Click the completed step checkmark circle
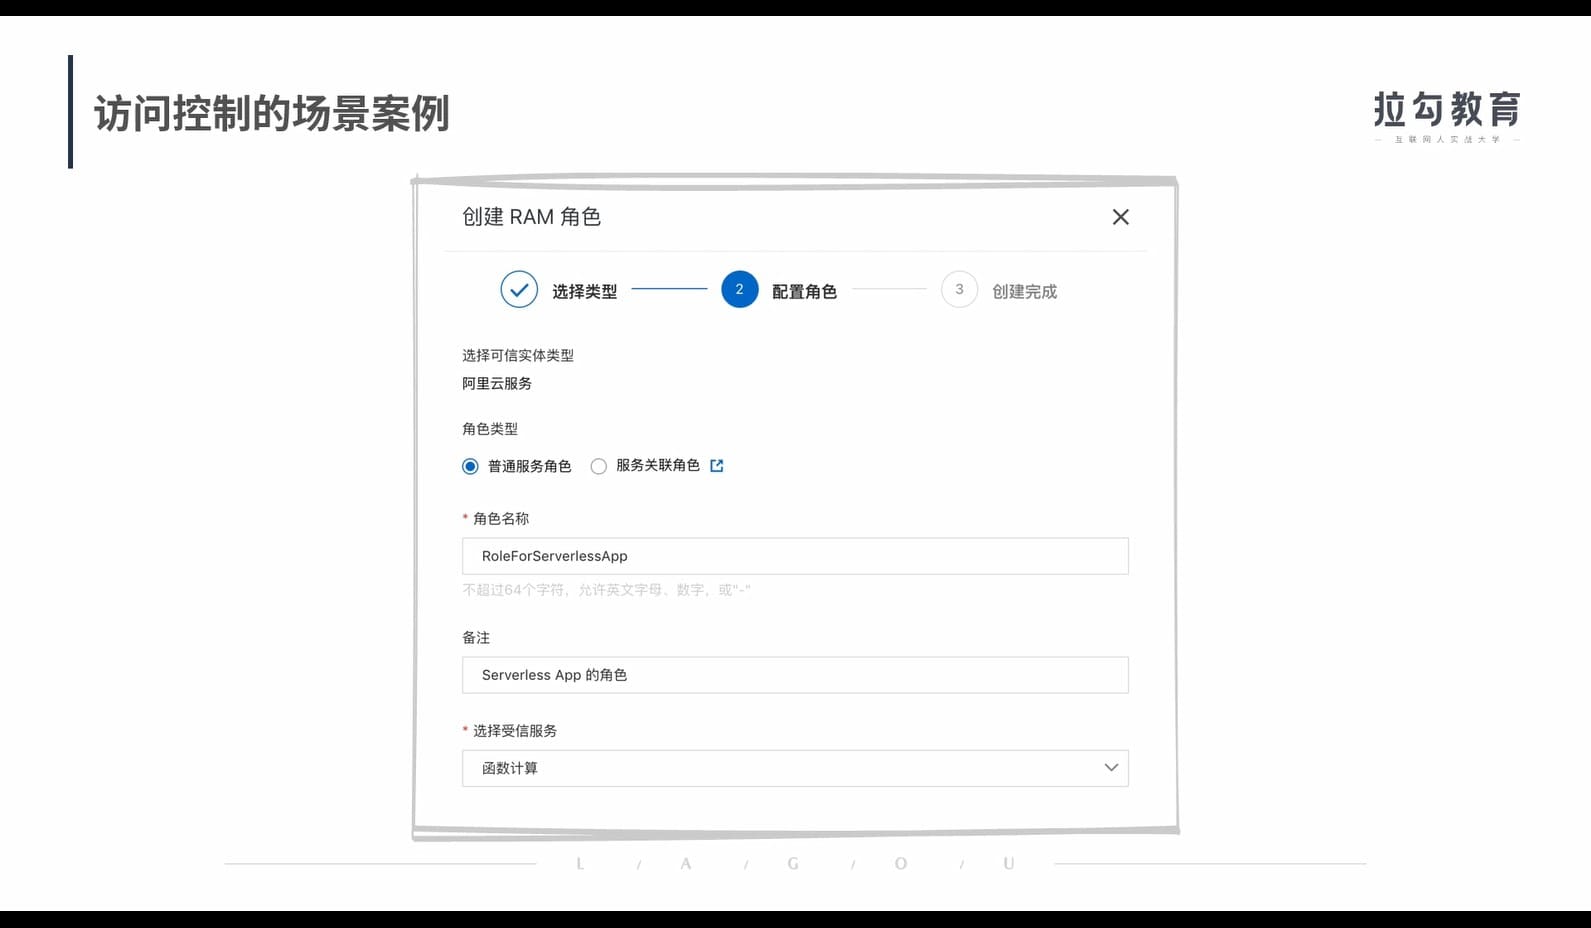Viewport: 1591px width, 928px height. pos(519,290)
